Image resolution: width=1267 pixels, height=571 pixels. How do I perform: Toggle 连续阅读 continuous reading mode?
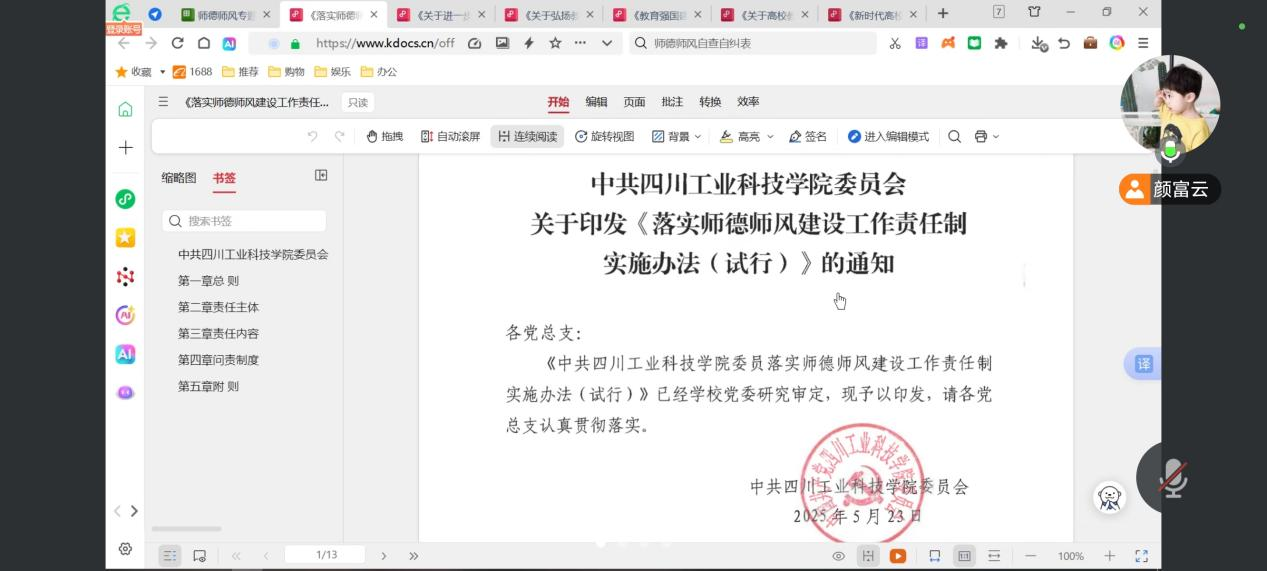tap(527, 137)
